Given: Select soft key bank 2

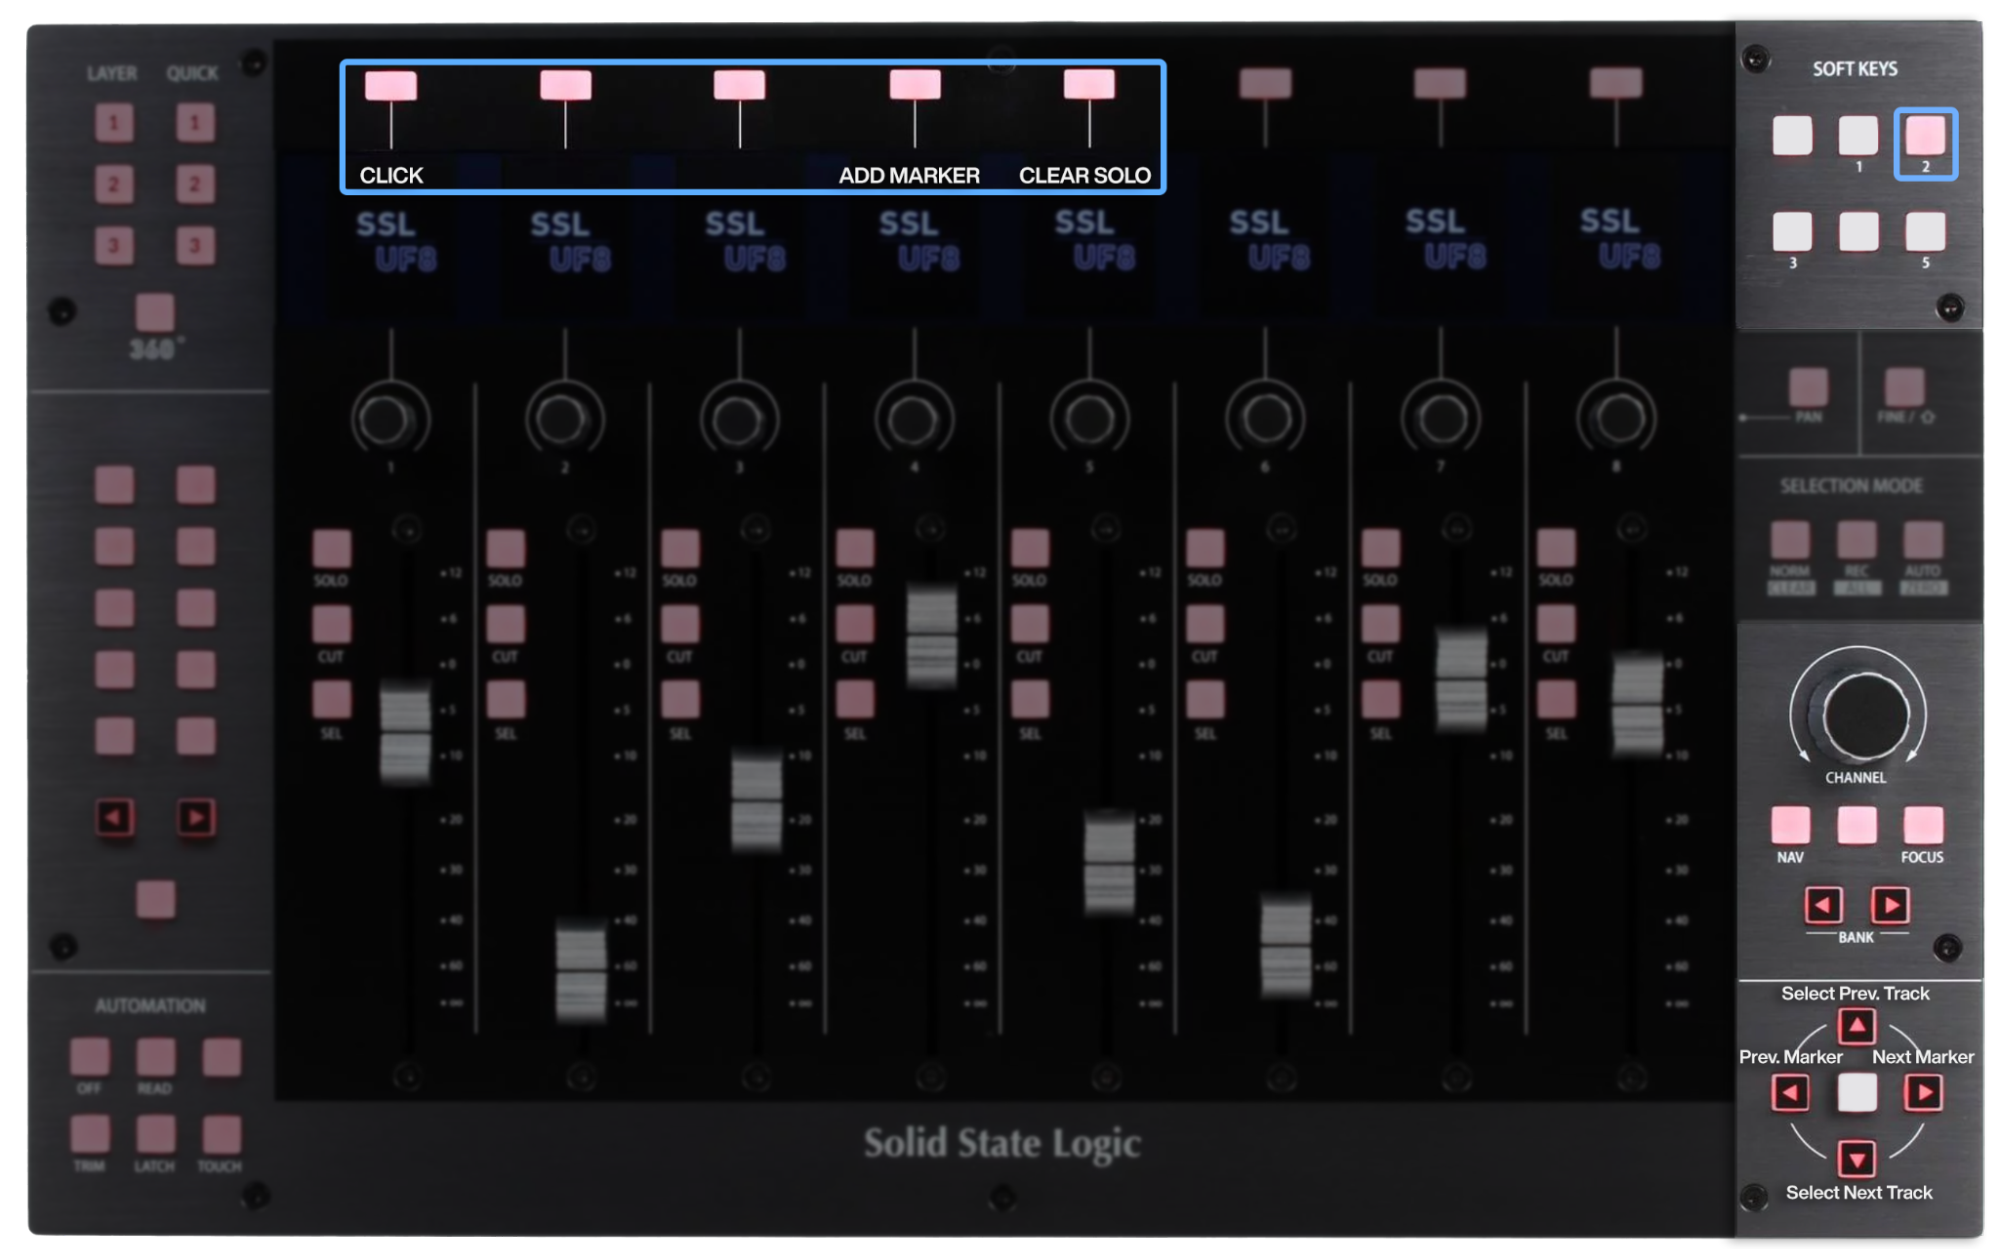Looking at the screenshot, I should click(x=1925, y=135).
